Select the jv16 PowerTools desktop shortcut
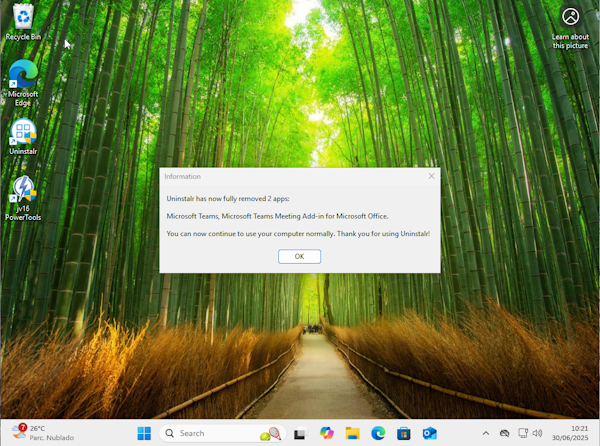This screenshot has width=600, height=446. click(23, 198)
